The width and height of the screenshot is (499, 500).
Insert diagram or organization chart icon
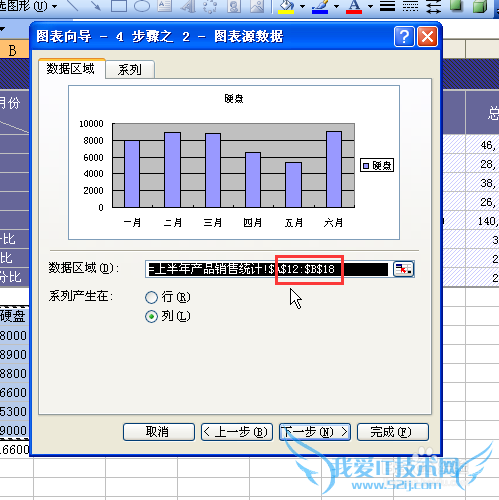pyautogui.click(x=210, y=6)
